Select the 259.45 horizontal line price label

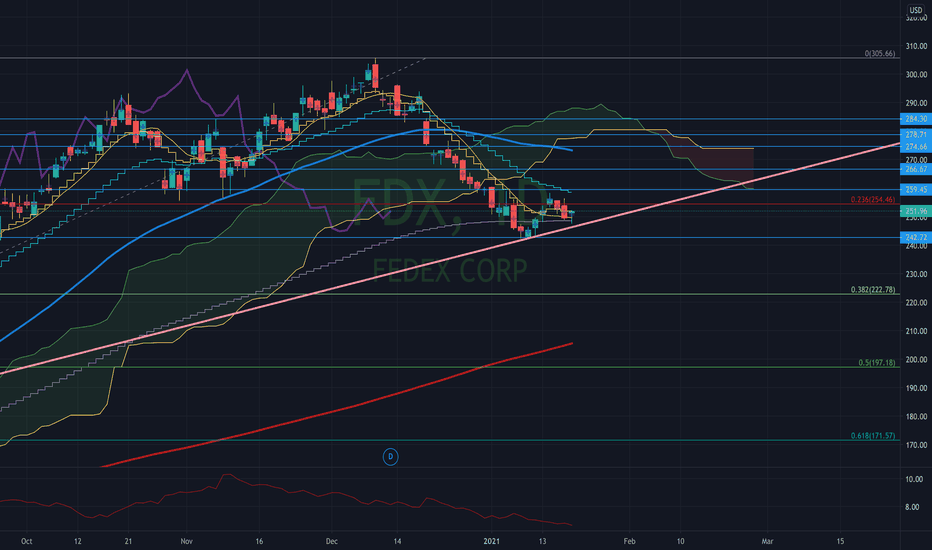(x=915, y=190)
